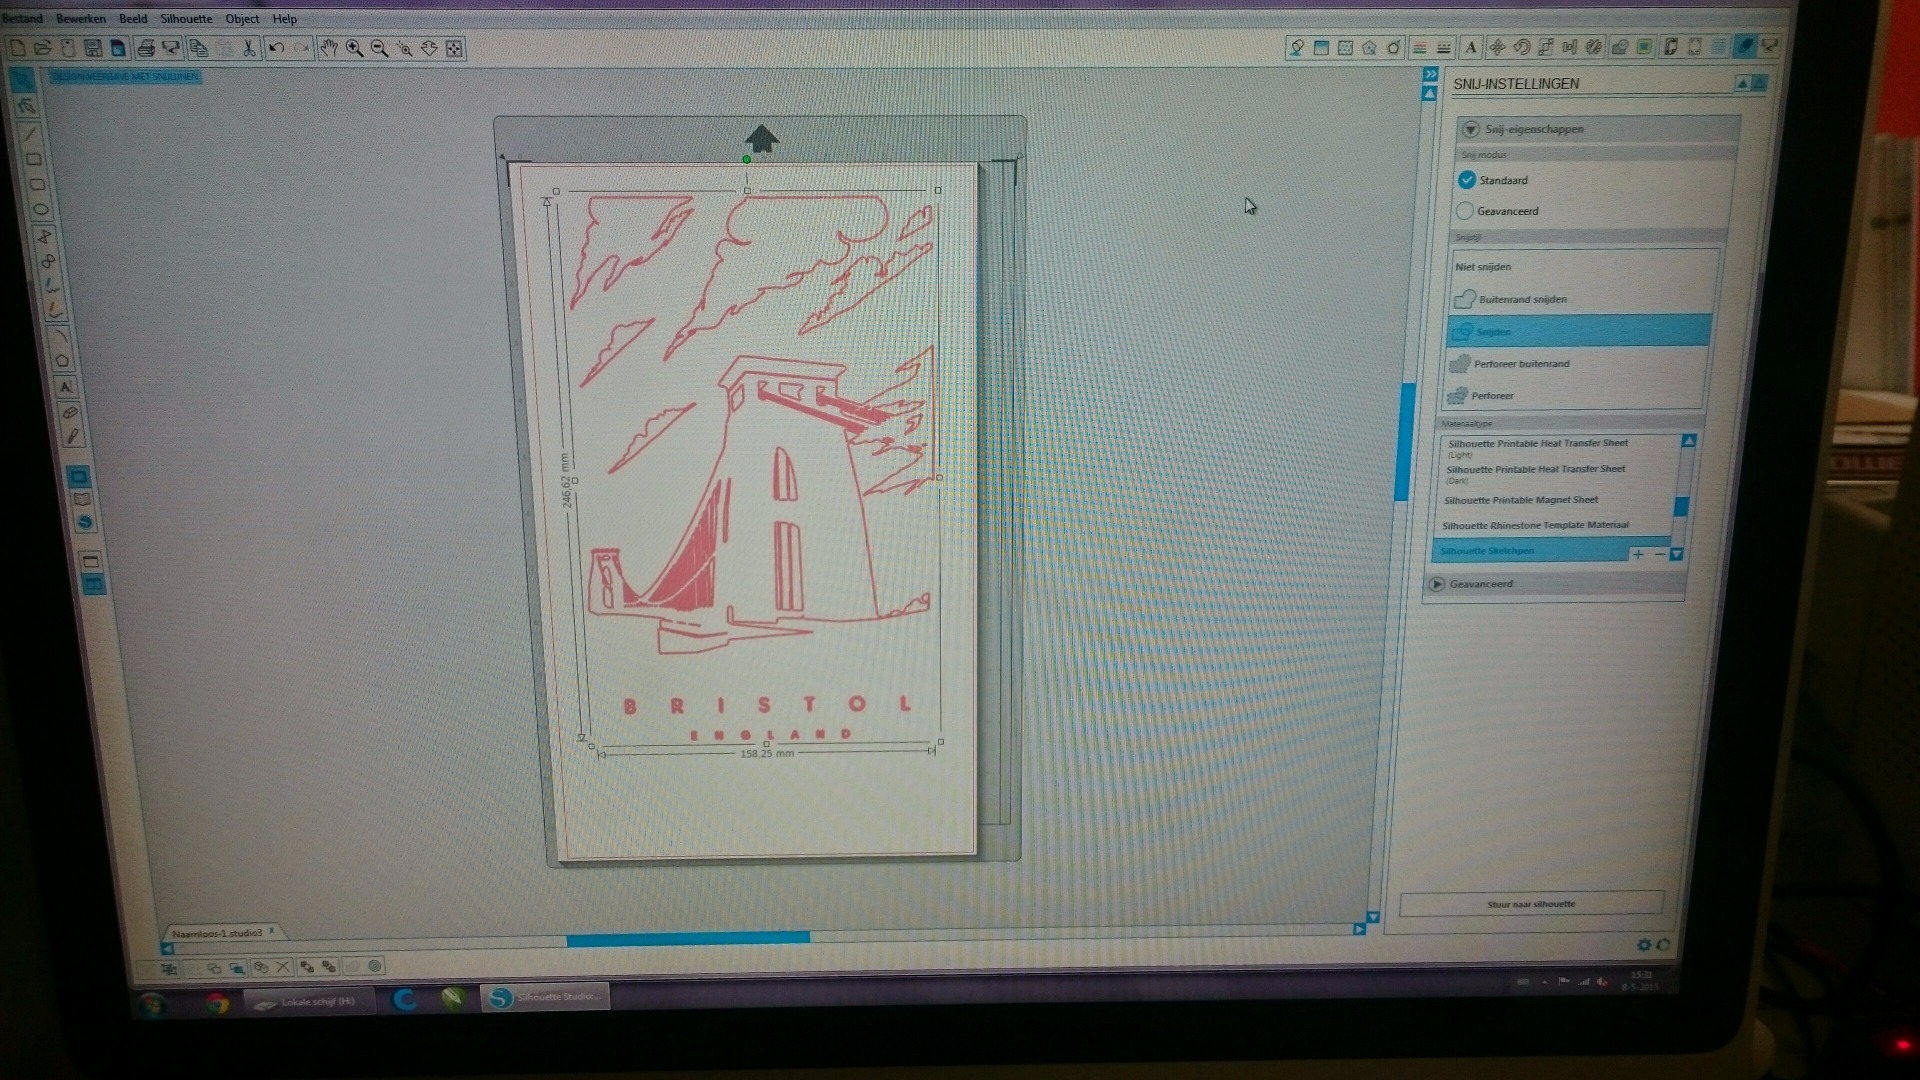This screenshot has height=1080, width=1920.
Task: Select the Pan hand tool
Action: click(328, 48)
